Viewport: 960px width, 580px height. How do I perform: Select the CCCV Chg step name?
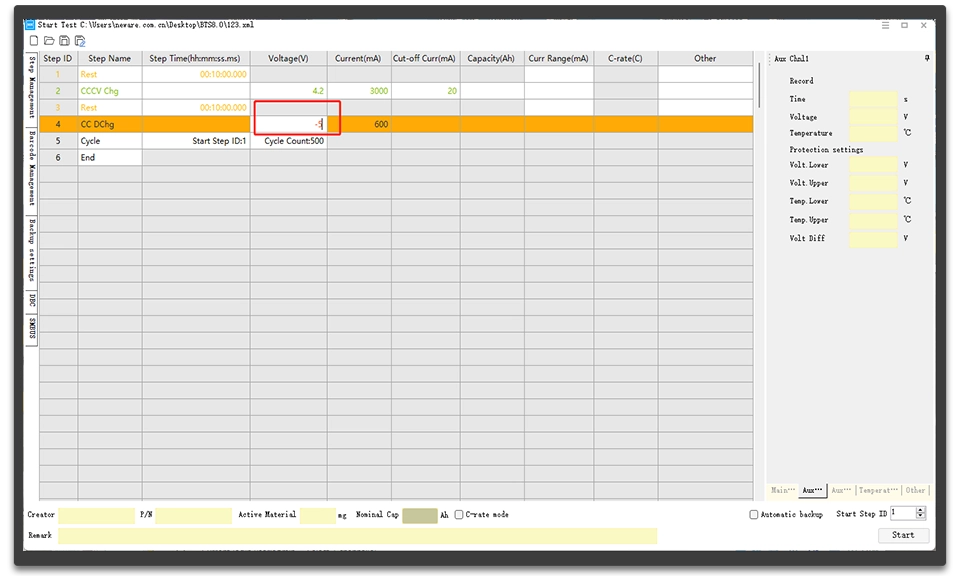point(110,91)
